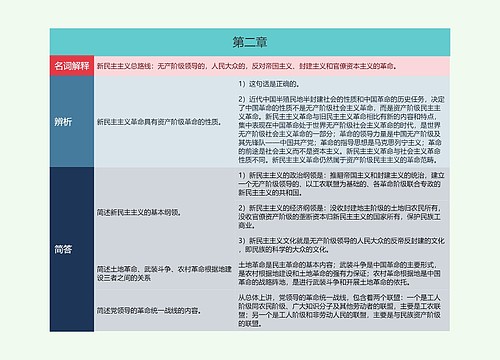Select the 名词解释 category cell

tap(72, 66)
